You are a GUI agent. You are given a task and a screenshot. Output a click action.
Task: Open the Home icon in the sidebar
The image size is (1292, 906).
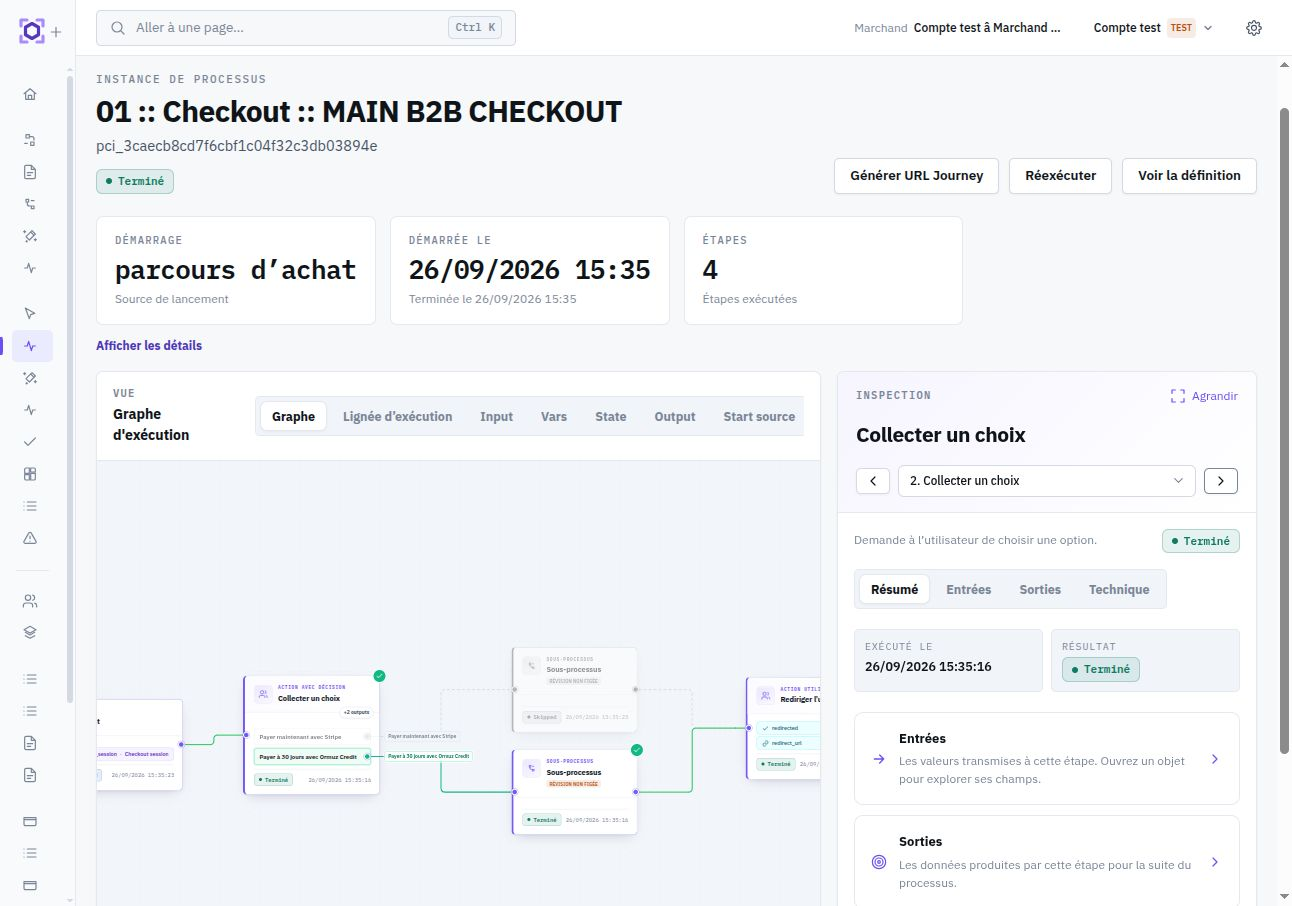click(30, 94)
